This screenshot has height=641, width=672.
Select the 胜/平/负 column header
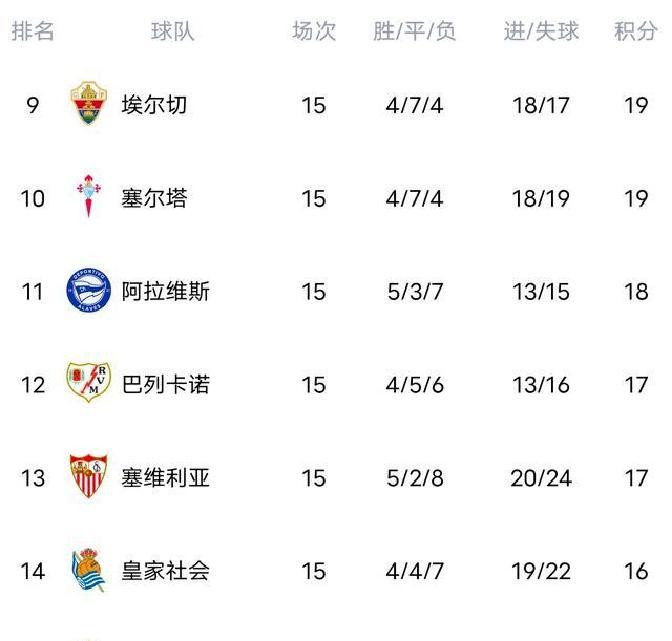click(x=414, y=32)
